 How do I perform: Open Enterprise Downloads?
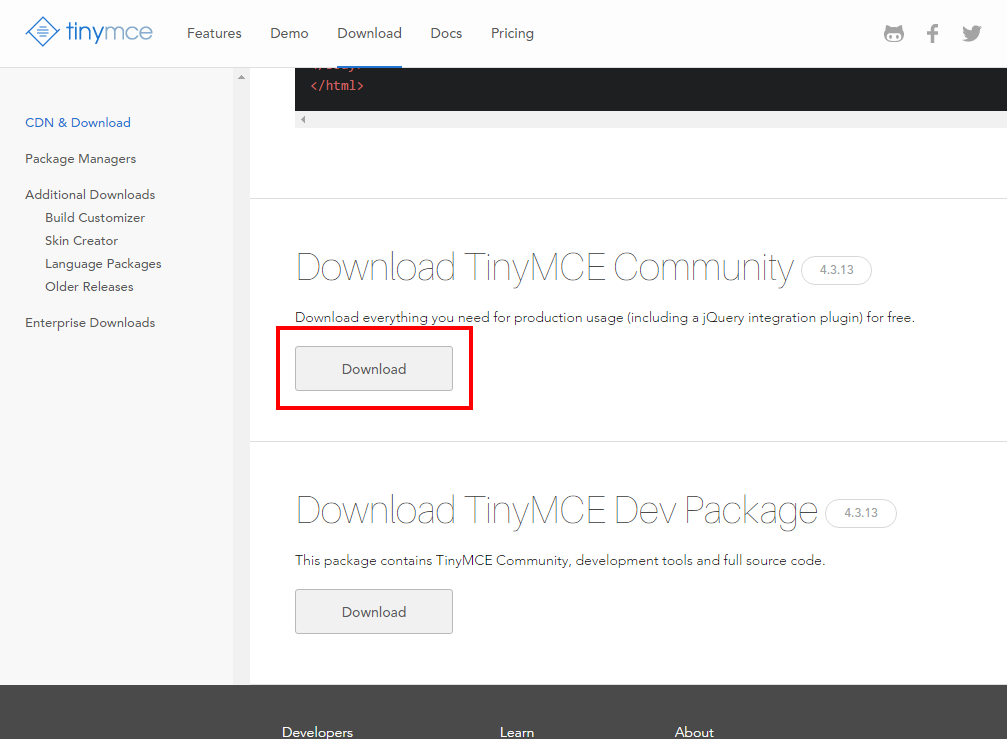pos(90,322)
